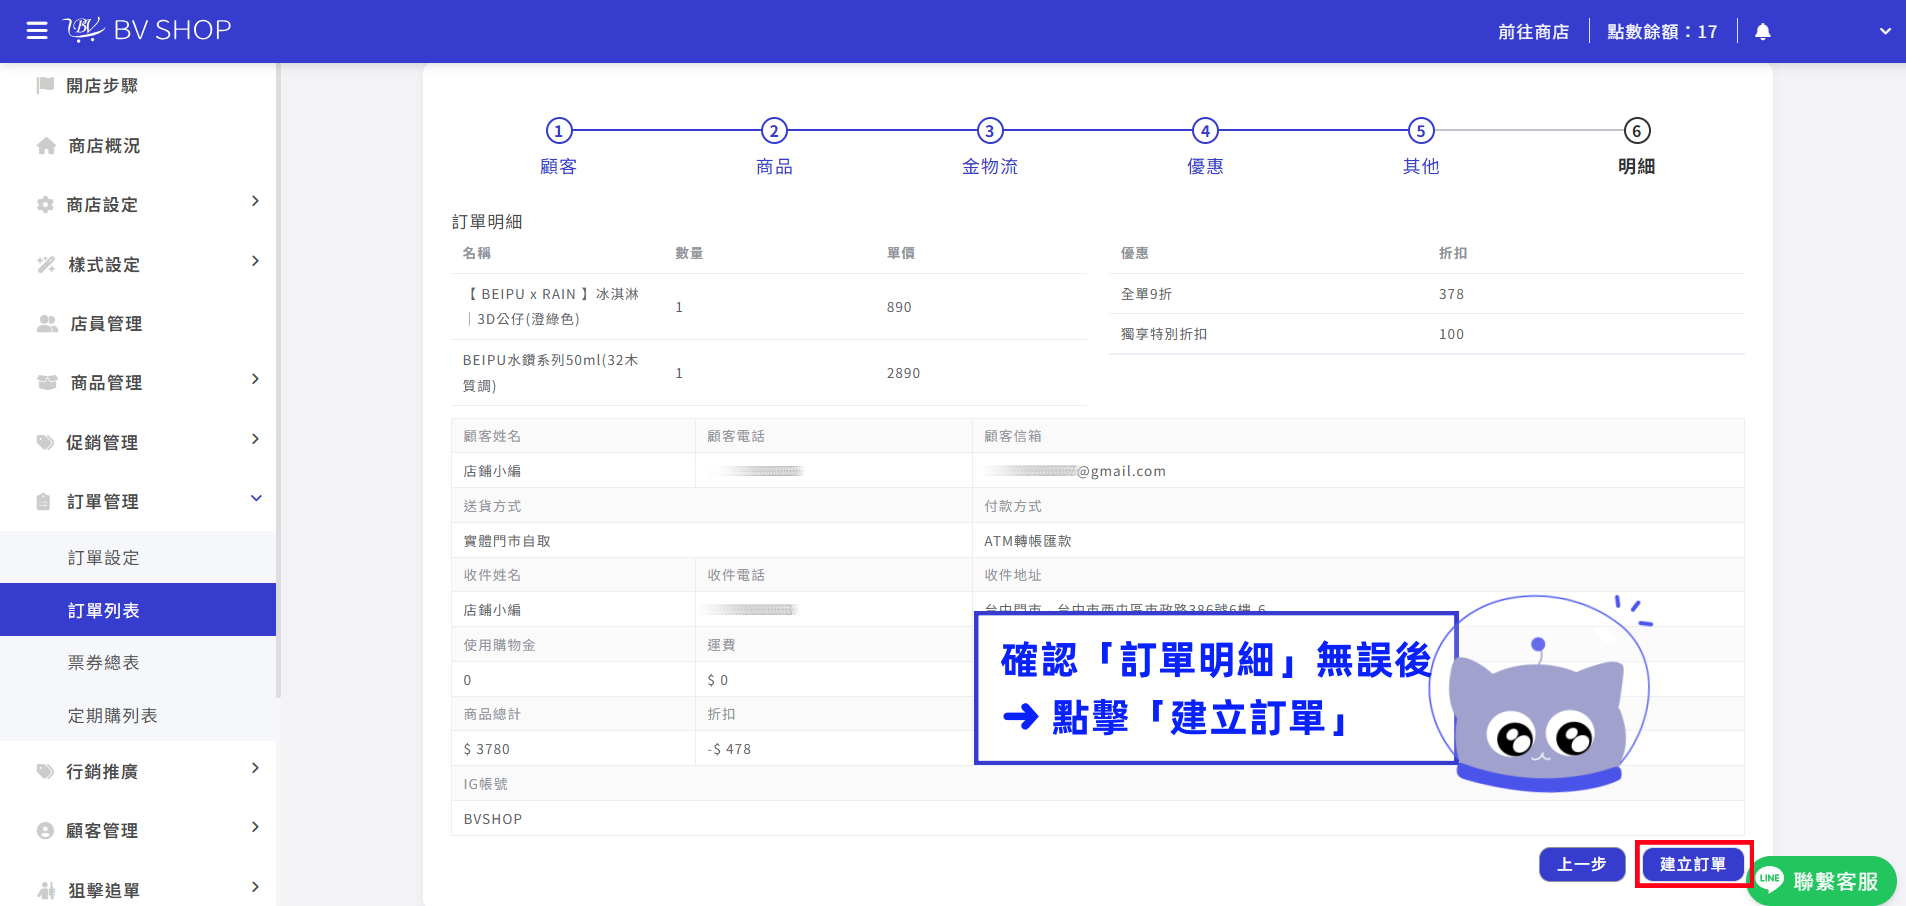Click the 全單9折 discount row
The height and width of the screenshot is (906, 1906).
[1427, 294]
